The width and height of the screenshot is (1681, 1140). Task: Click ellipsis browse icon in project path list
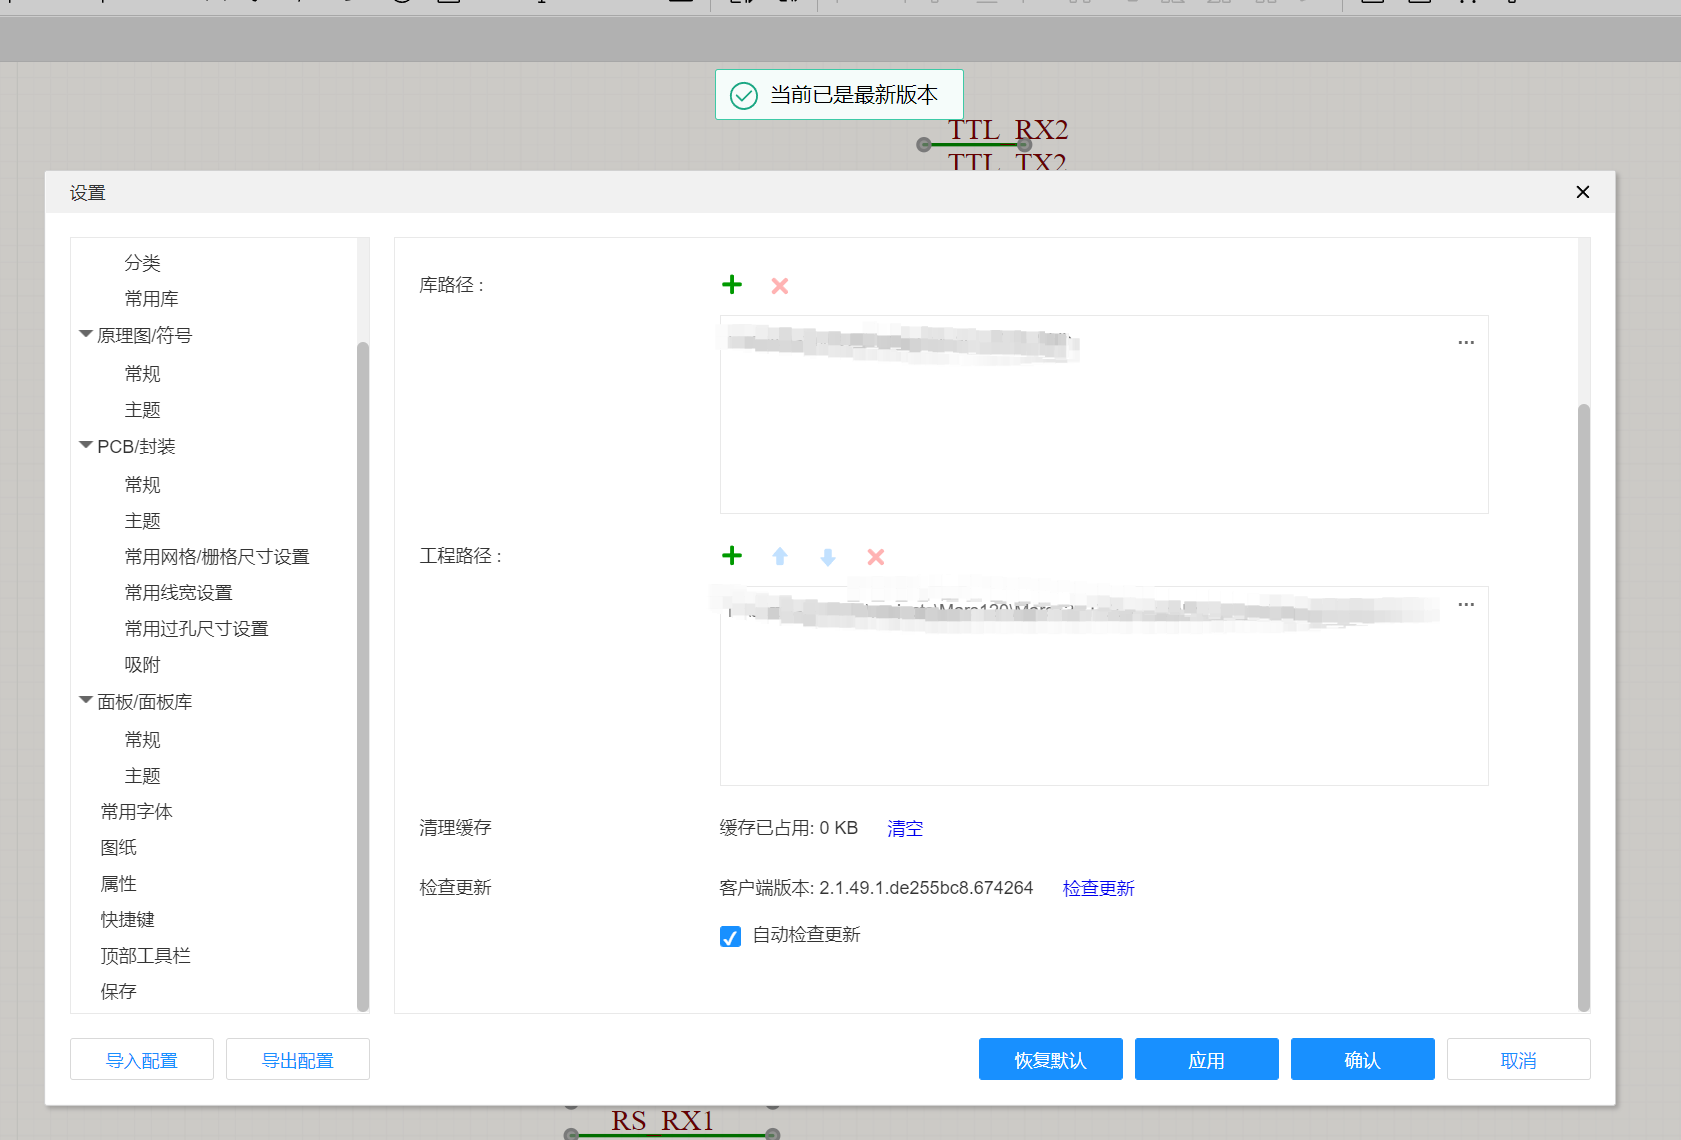click(1466, 605)
